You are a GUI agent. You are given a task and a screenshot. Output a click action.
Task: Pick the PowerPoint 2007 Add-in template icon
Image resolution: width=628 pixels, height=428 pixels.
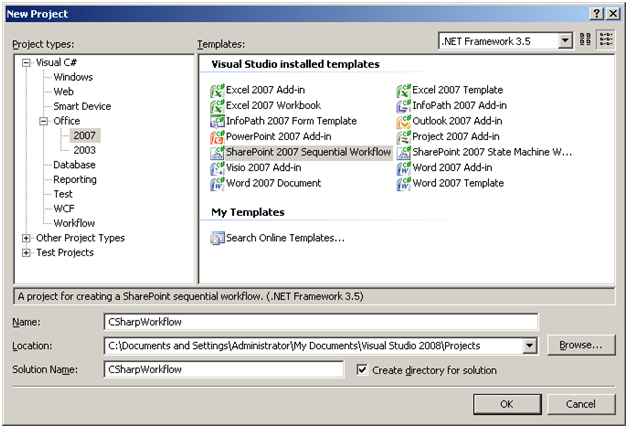click(x=217, y=137)
